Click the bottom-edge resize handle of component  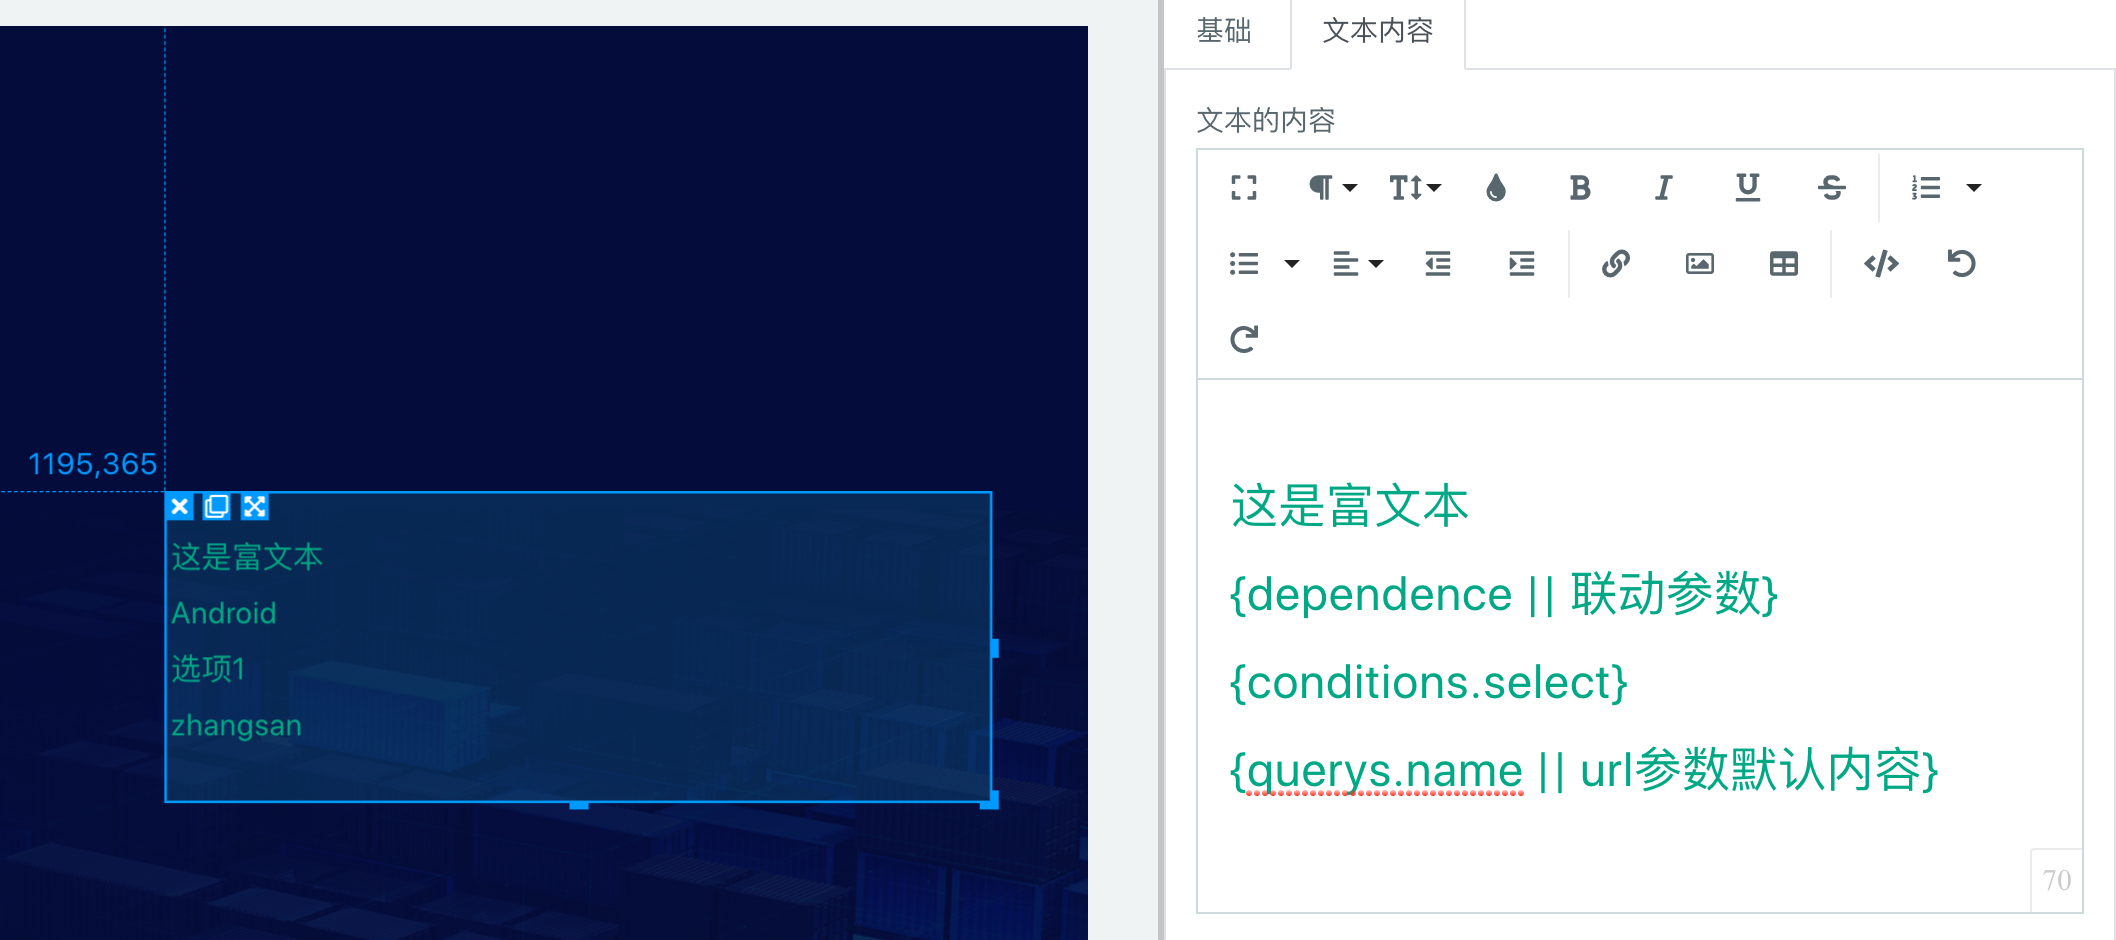(x=579, y=804)
